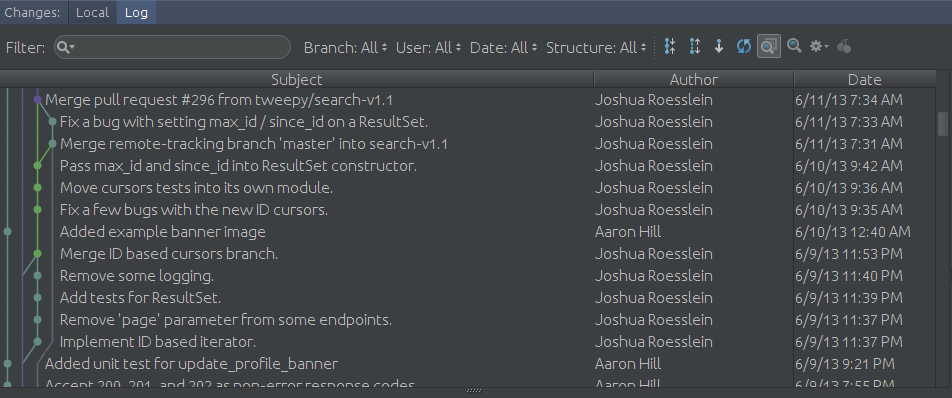Click the magnifier icon beside Show Details
Viewport: 952px width, 398px height.
click(x=794, y=46)
